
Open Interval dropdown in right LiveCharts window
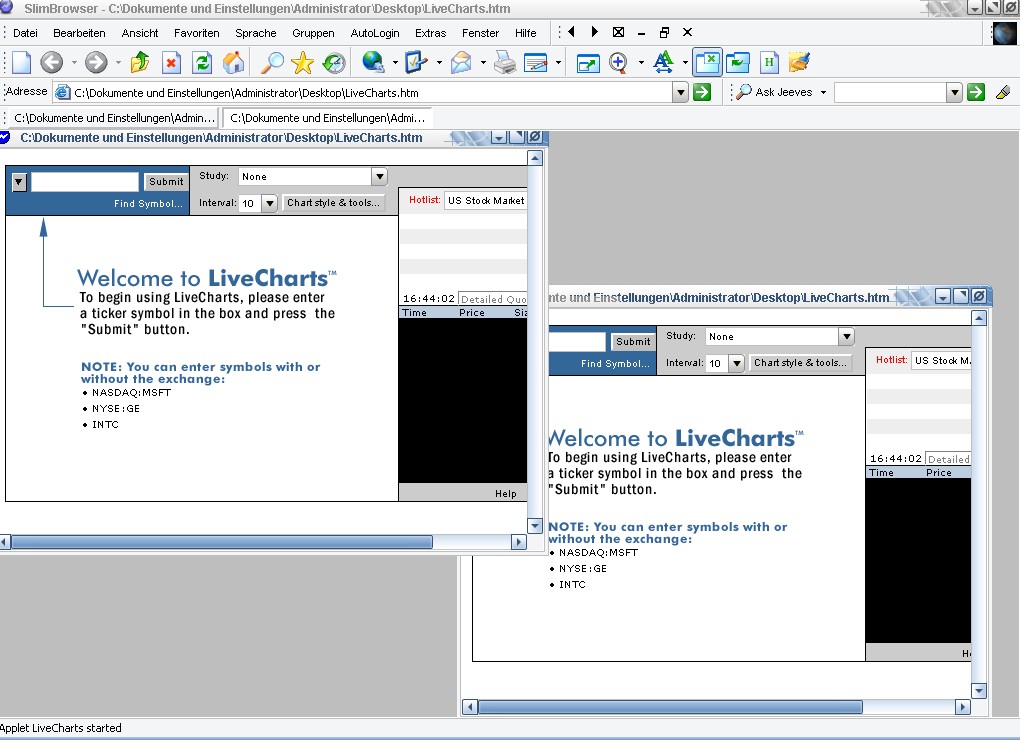pos(736,363)
